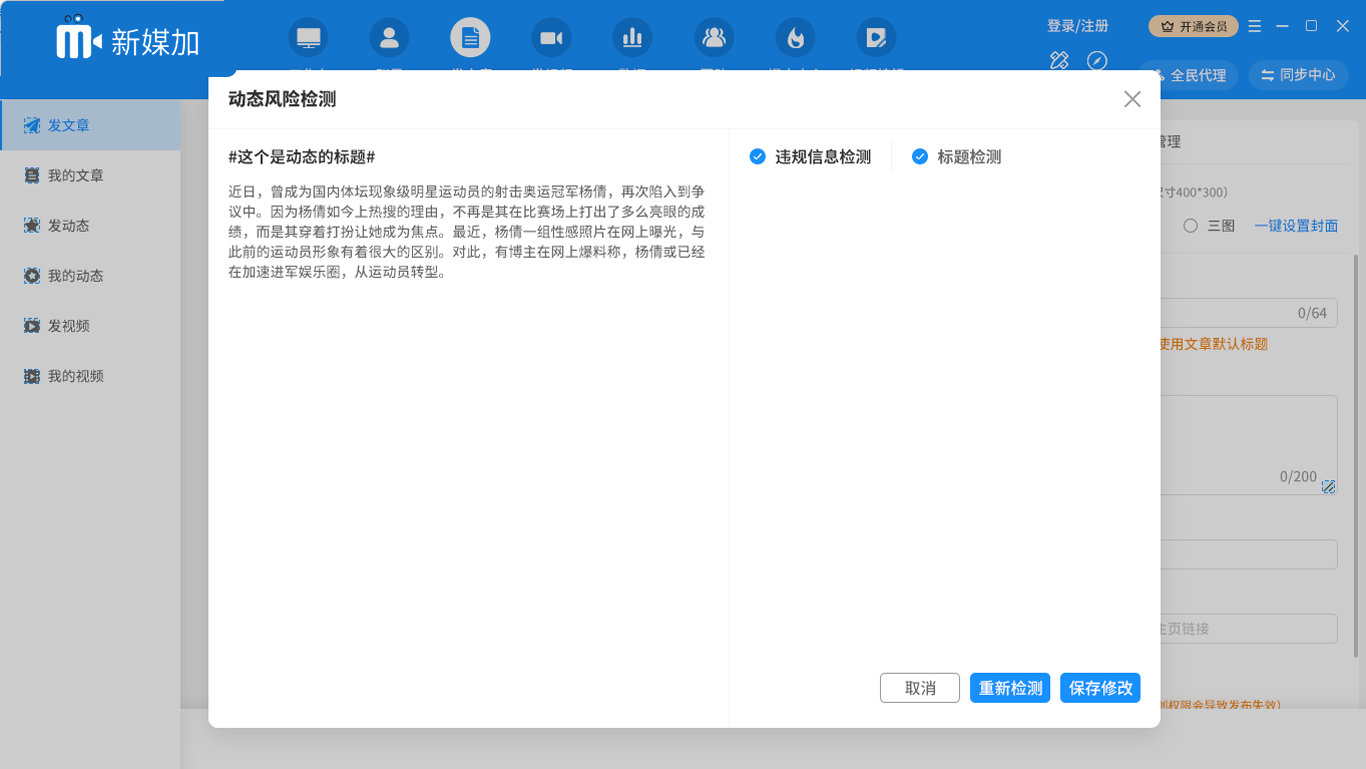The width and height of the screenshot is (1366, 769).
Task: Select the 三图 radio button
Action: pyautogui.click(x=1190, y=226)
